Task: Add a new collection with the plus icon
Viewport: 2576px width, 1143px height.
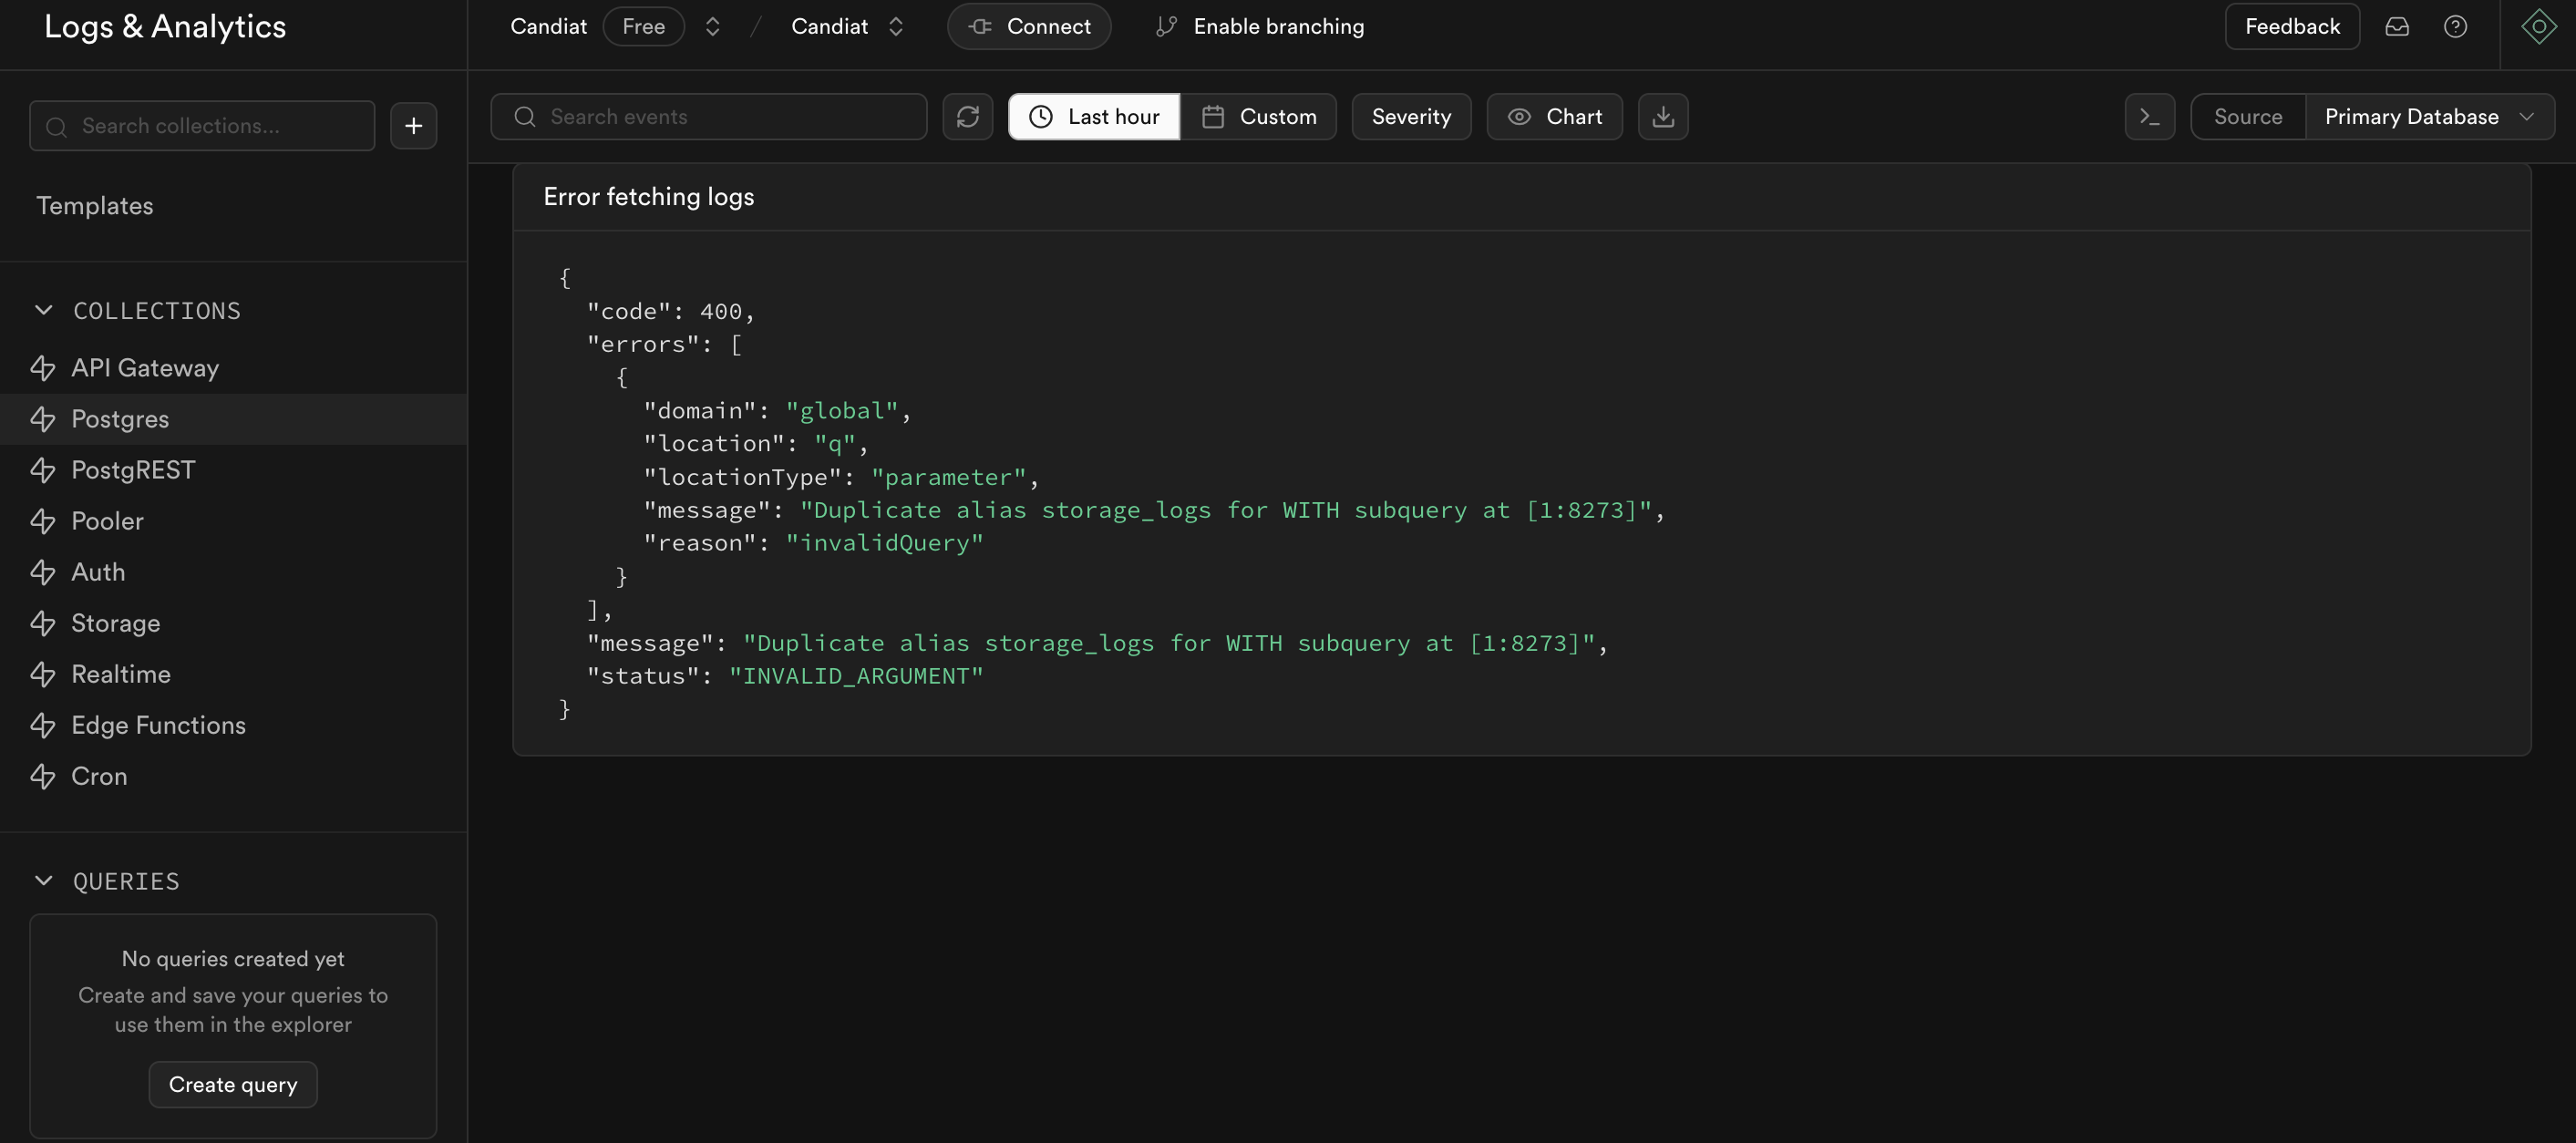Action: point(412,125)
